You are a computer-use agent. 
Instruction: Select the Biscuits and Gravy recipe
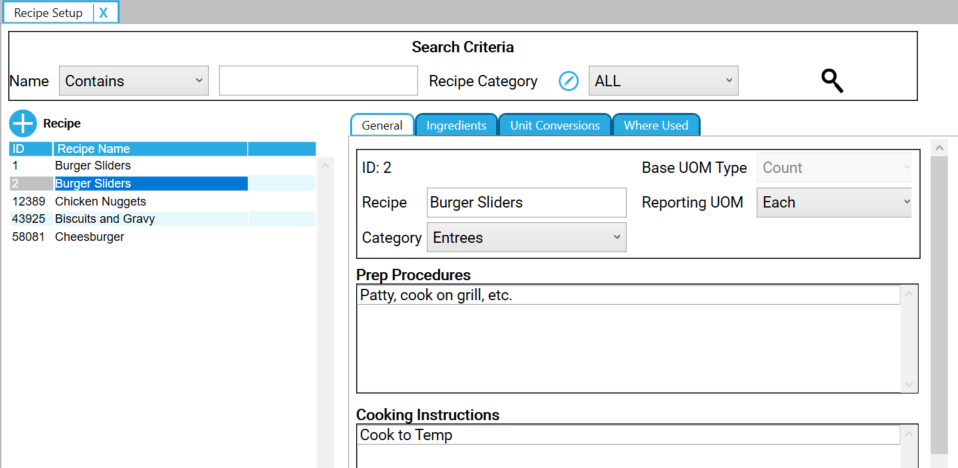click(104, 219)
